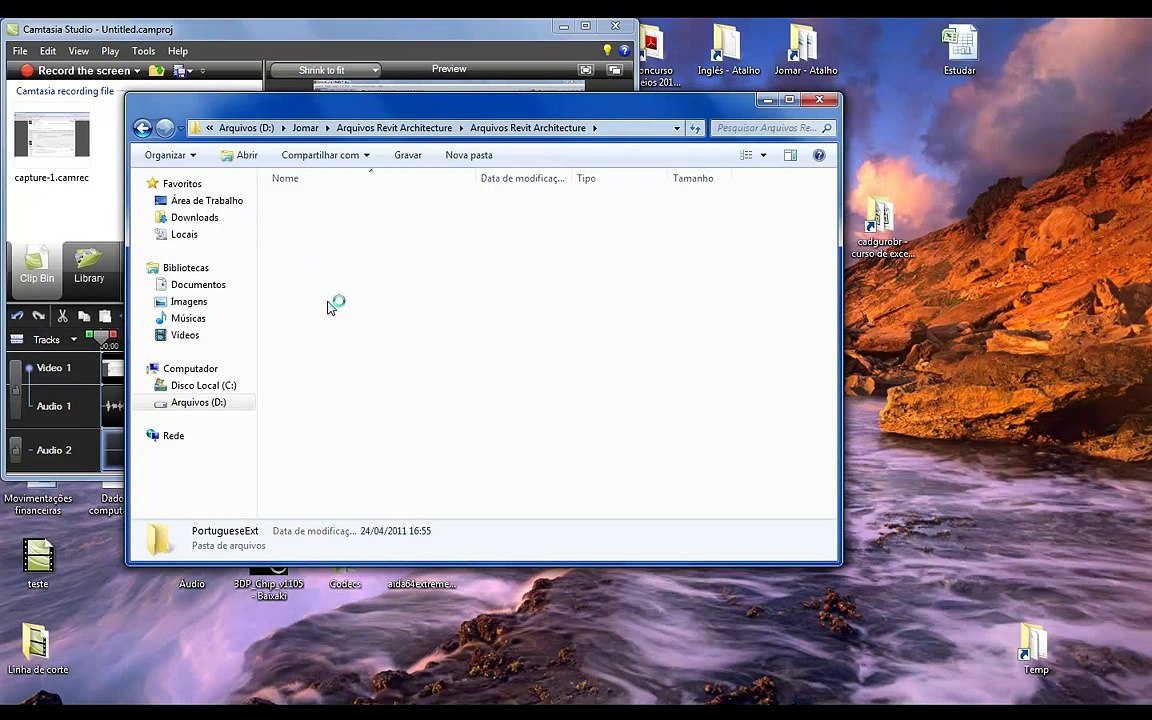Open the Help menu in Camtasia

click(178, 51)
